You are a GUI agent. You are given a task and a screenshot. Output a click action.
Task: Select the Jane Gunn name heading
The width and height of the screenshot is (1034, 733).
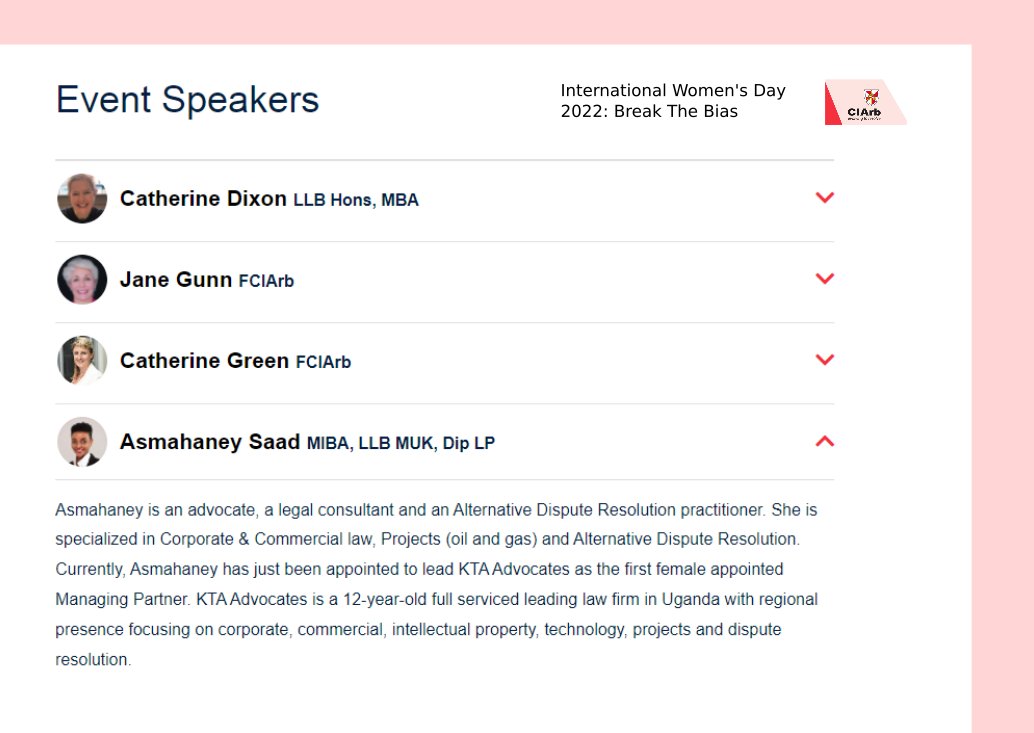coord(175,279)
